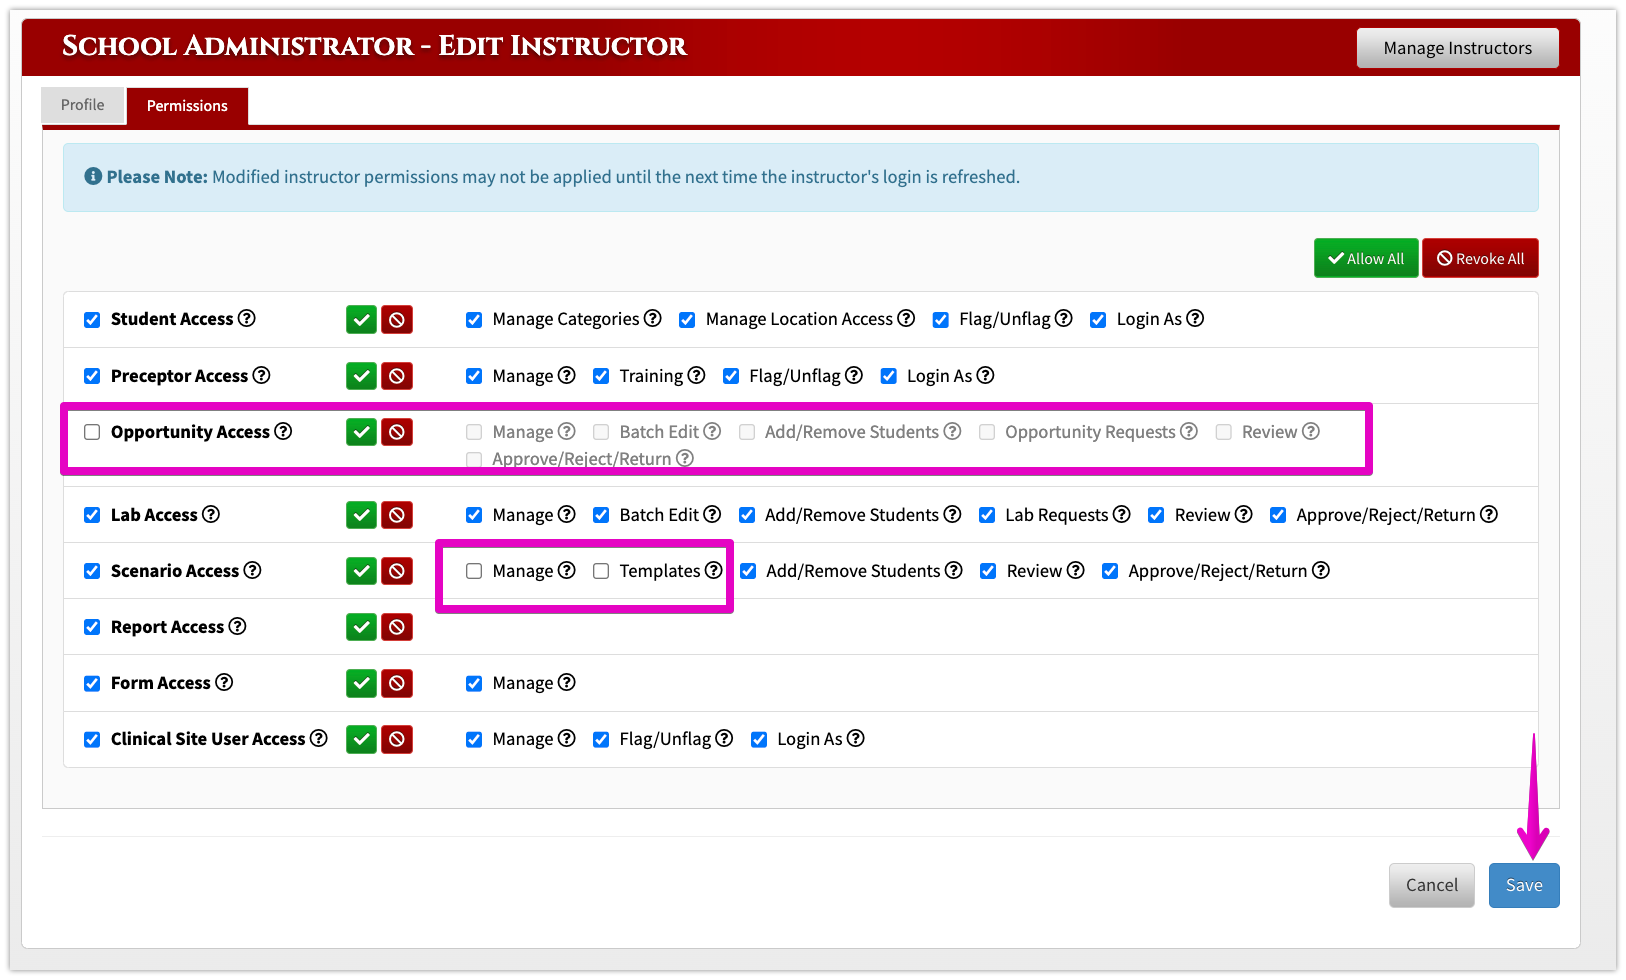Disable Lab Requests under Lab Access
This screenshot has height=980, width=1626.
pos(987,514)
